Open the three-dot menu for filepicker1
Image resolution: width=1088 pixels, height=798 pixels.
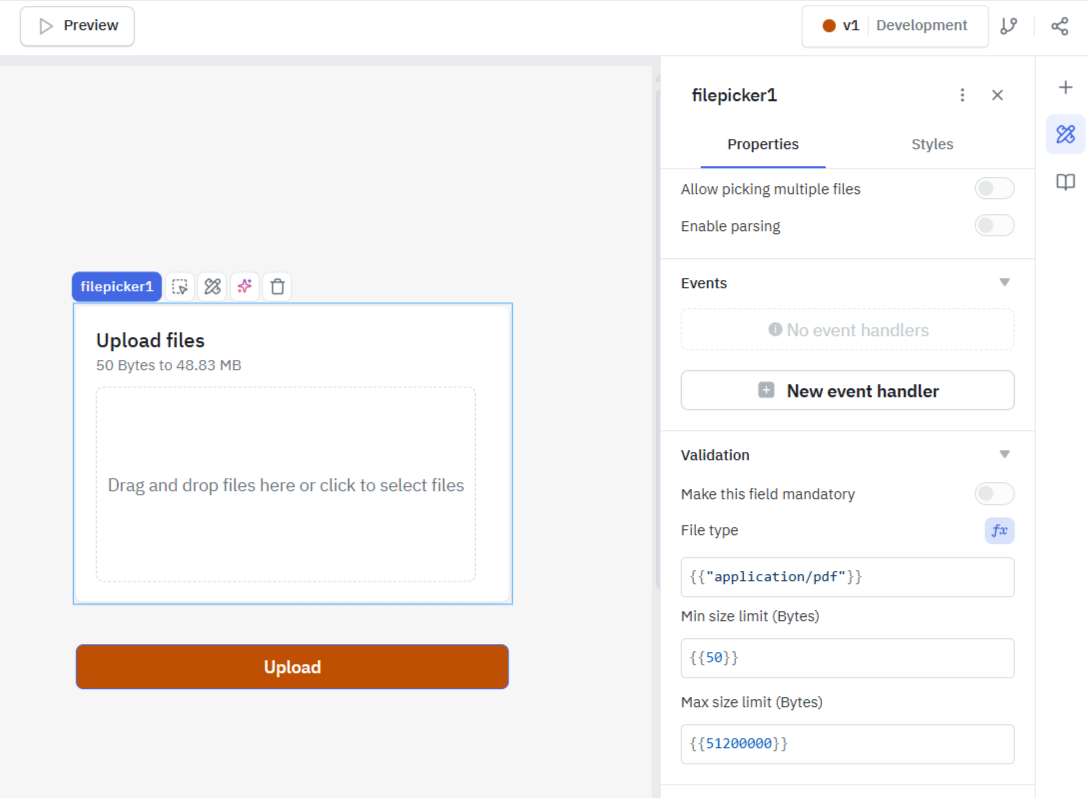[962, 95]
